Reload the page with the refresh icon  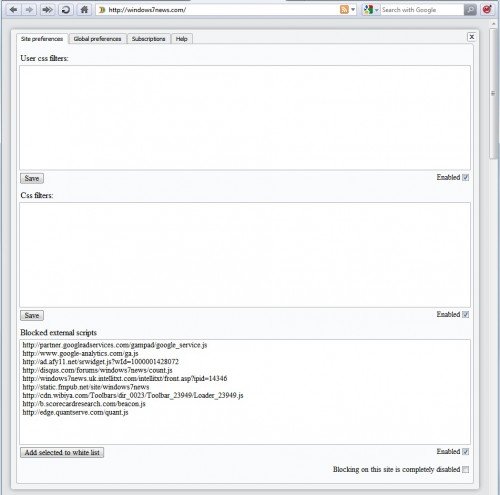(66, 10)
